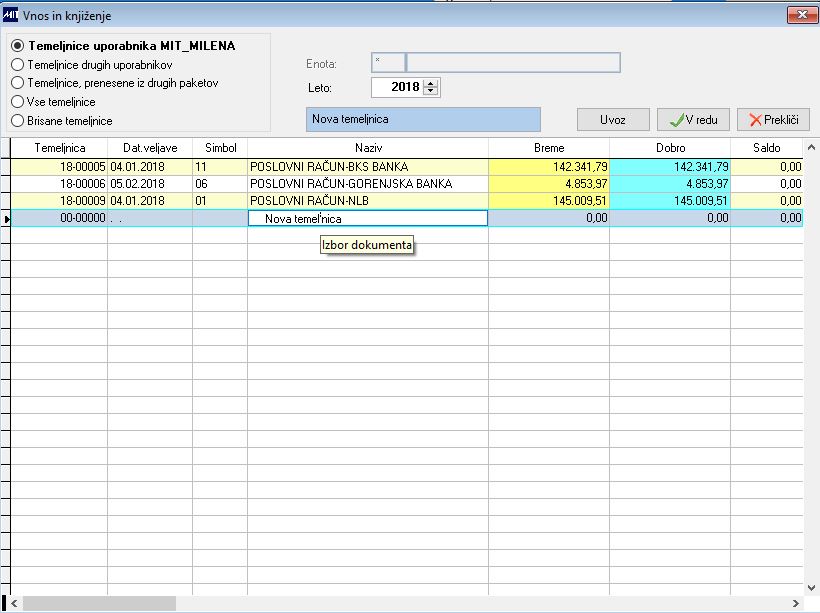Image resolution: width=820 pixels, height=613 pixels.
Task: Click the left arrow of horizontal scrollbar
Action: click(15, 604)
